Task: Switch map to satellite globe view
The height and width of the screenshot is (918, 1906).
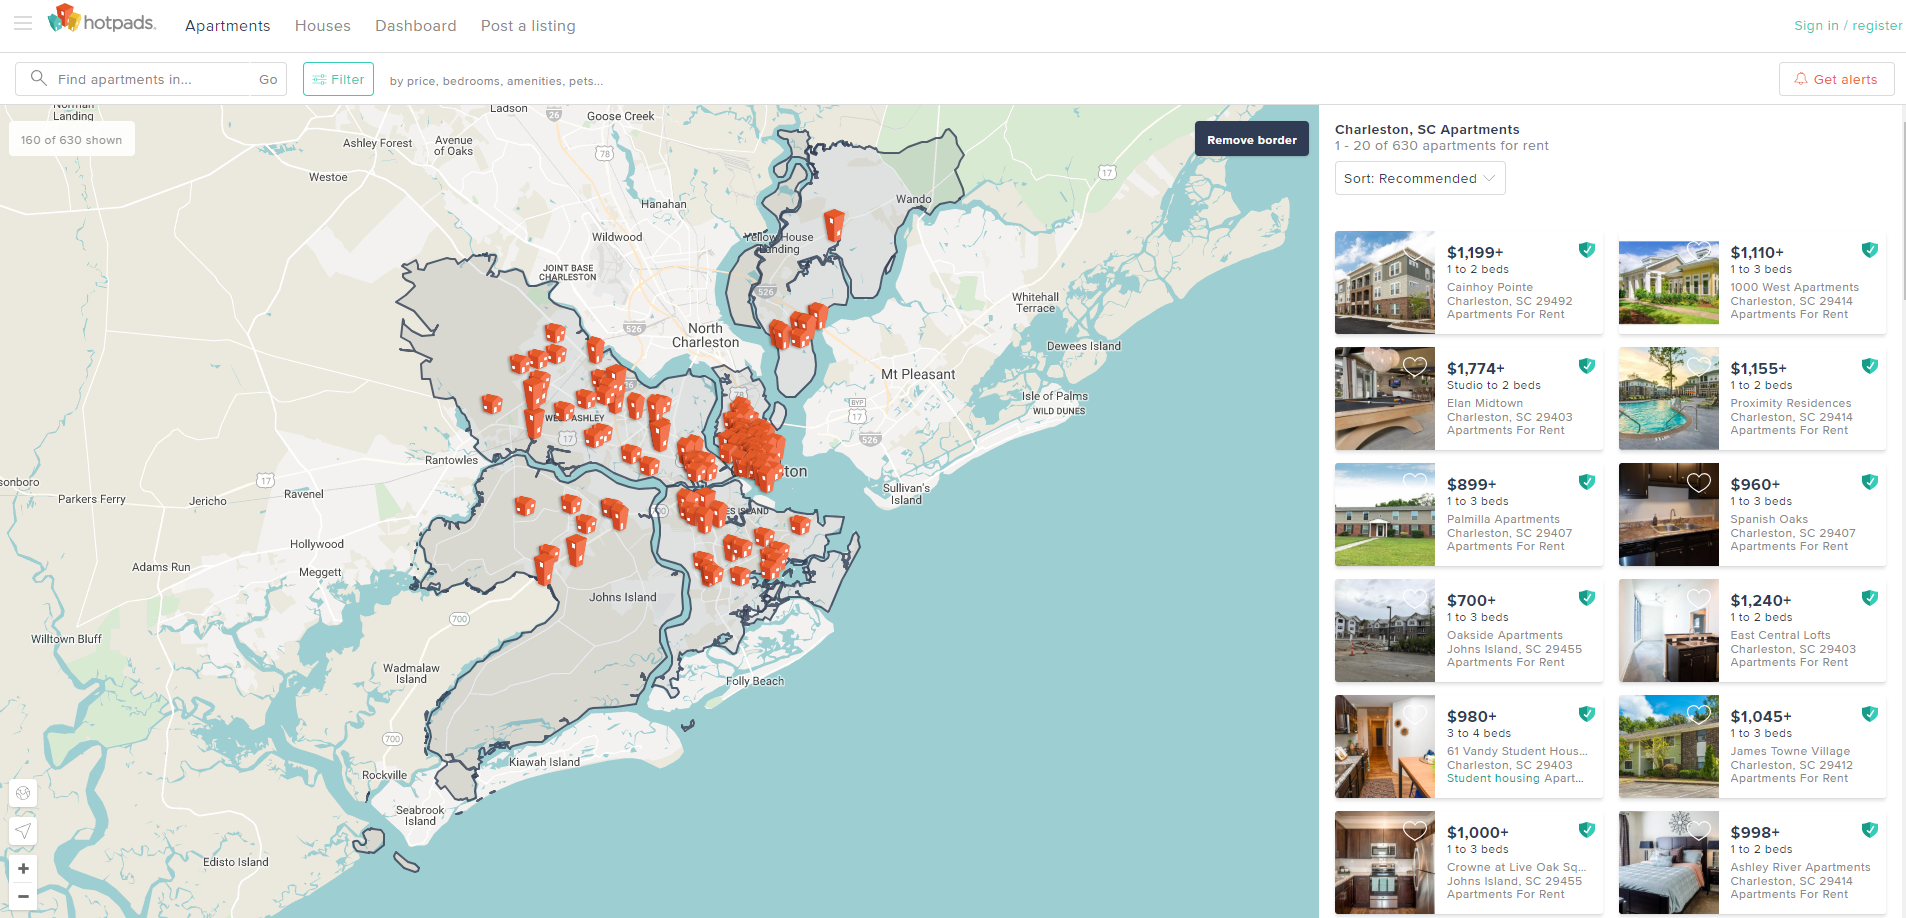Action: click(x=23, y=793)
